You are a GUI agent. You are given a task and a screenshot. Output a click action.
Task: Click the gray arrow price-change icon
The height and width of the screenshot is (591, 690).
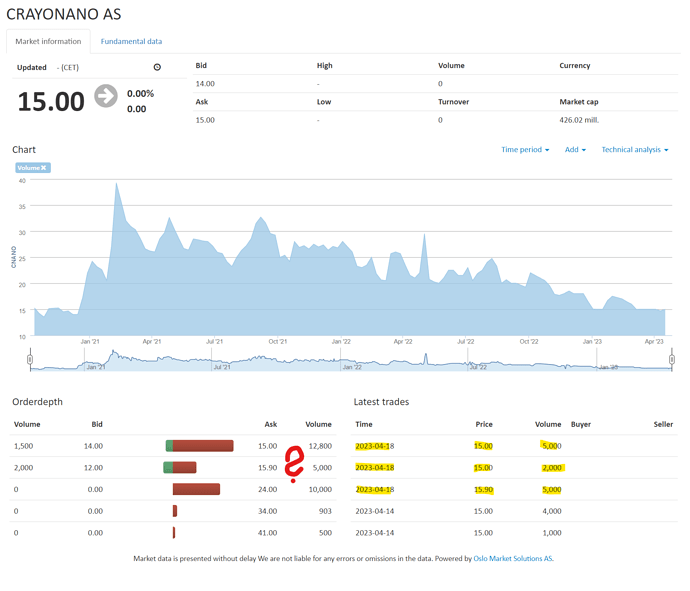pos(106,96)
